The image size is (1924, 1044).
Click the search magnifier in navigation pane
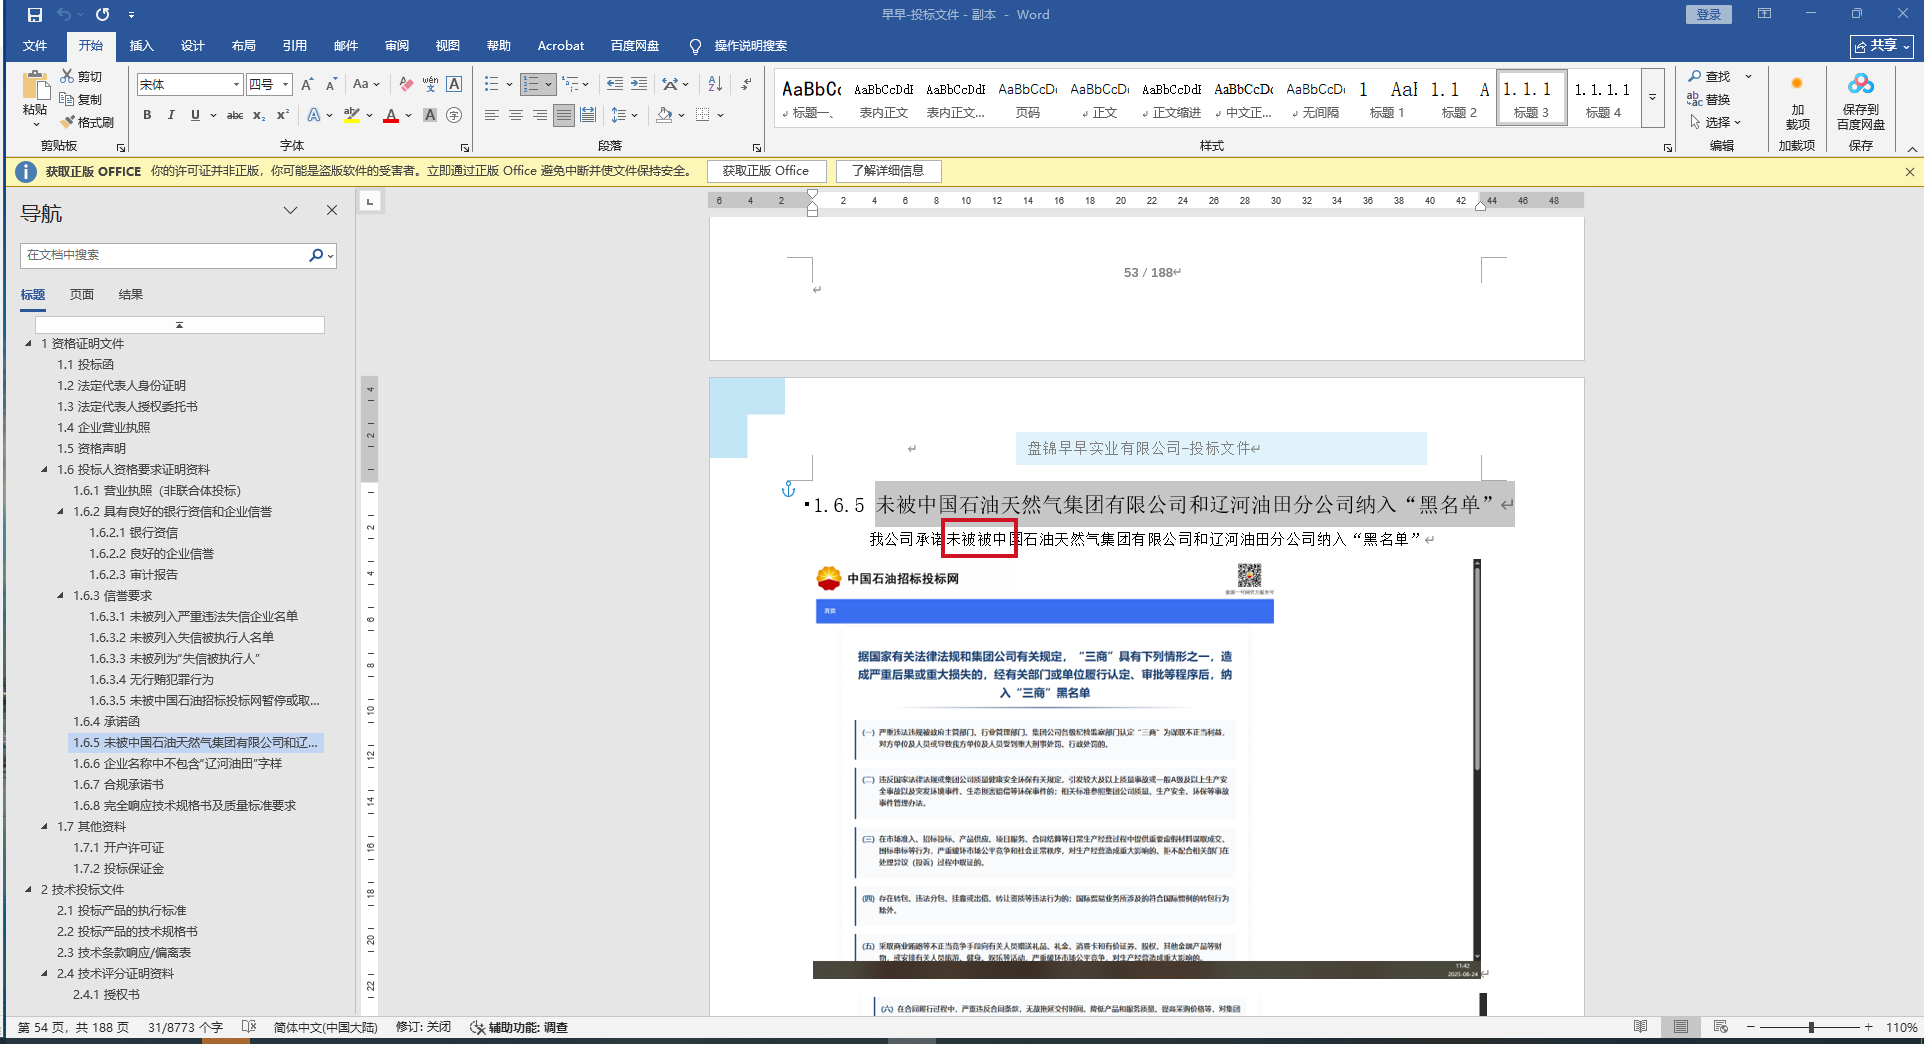click(x=316, y=255)
